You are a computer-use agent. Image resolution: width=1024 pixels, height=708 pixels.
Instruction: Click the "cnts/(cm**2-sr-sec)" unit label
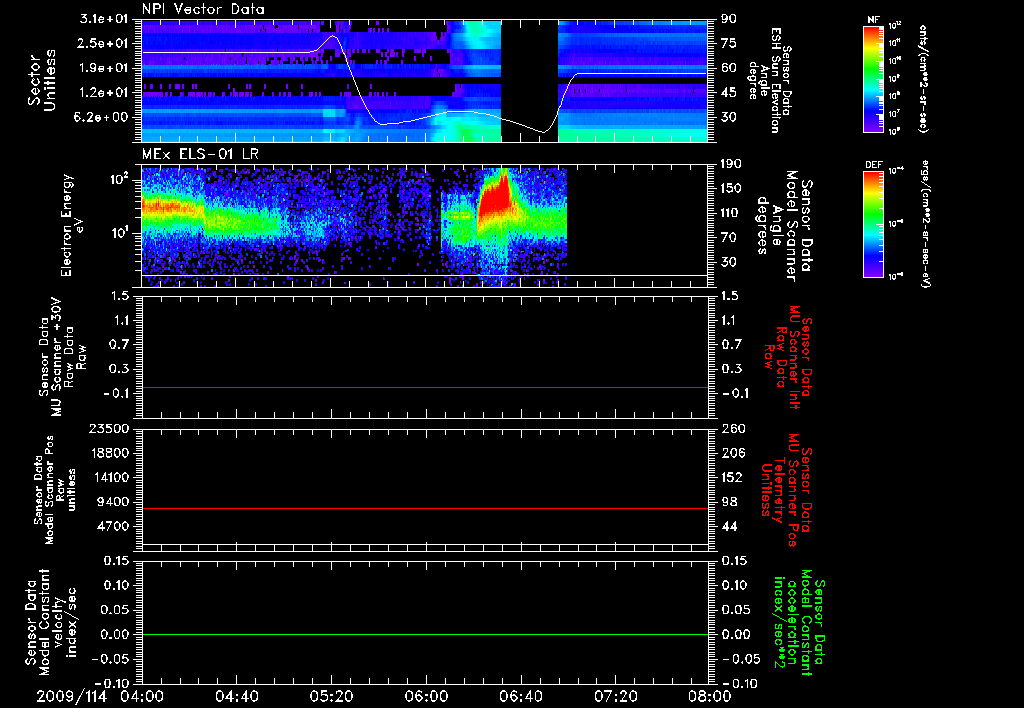[923, 79]
